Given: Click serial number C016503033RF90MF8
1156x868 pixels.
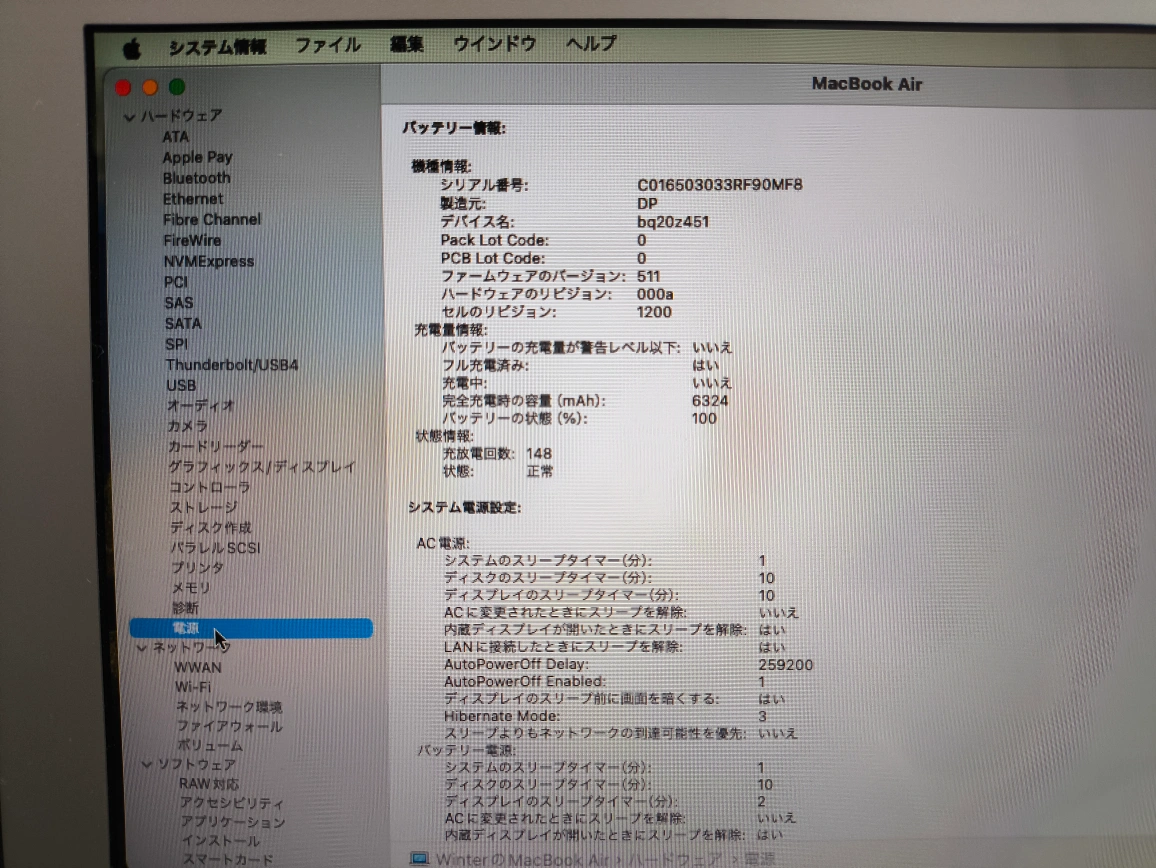Looking at the screenshot, I should point(720,184).
